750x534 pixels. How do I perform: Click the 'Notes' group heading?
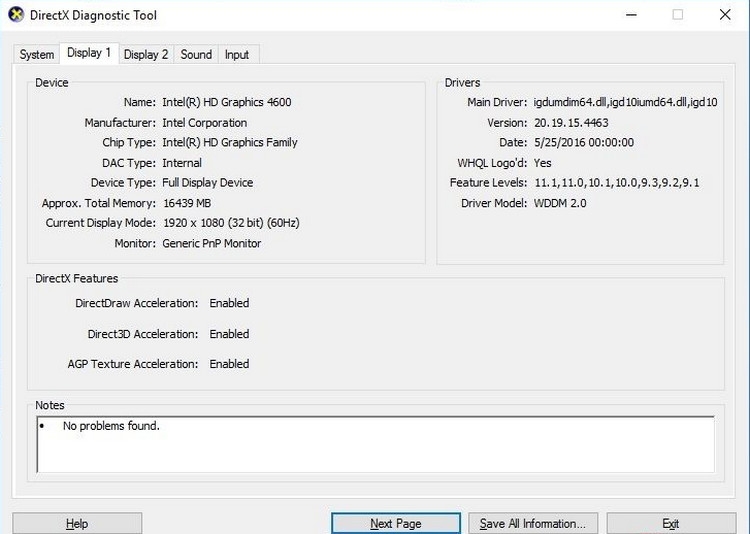point(50,405)
